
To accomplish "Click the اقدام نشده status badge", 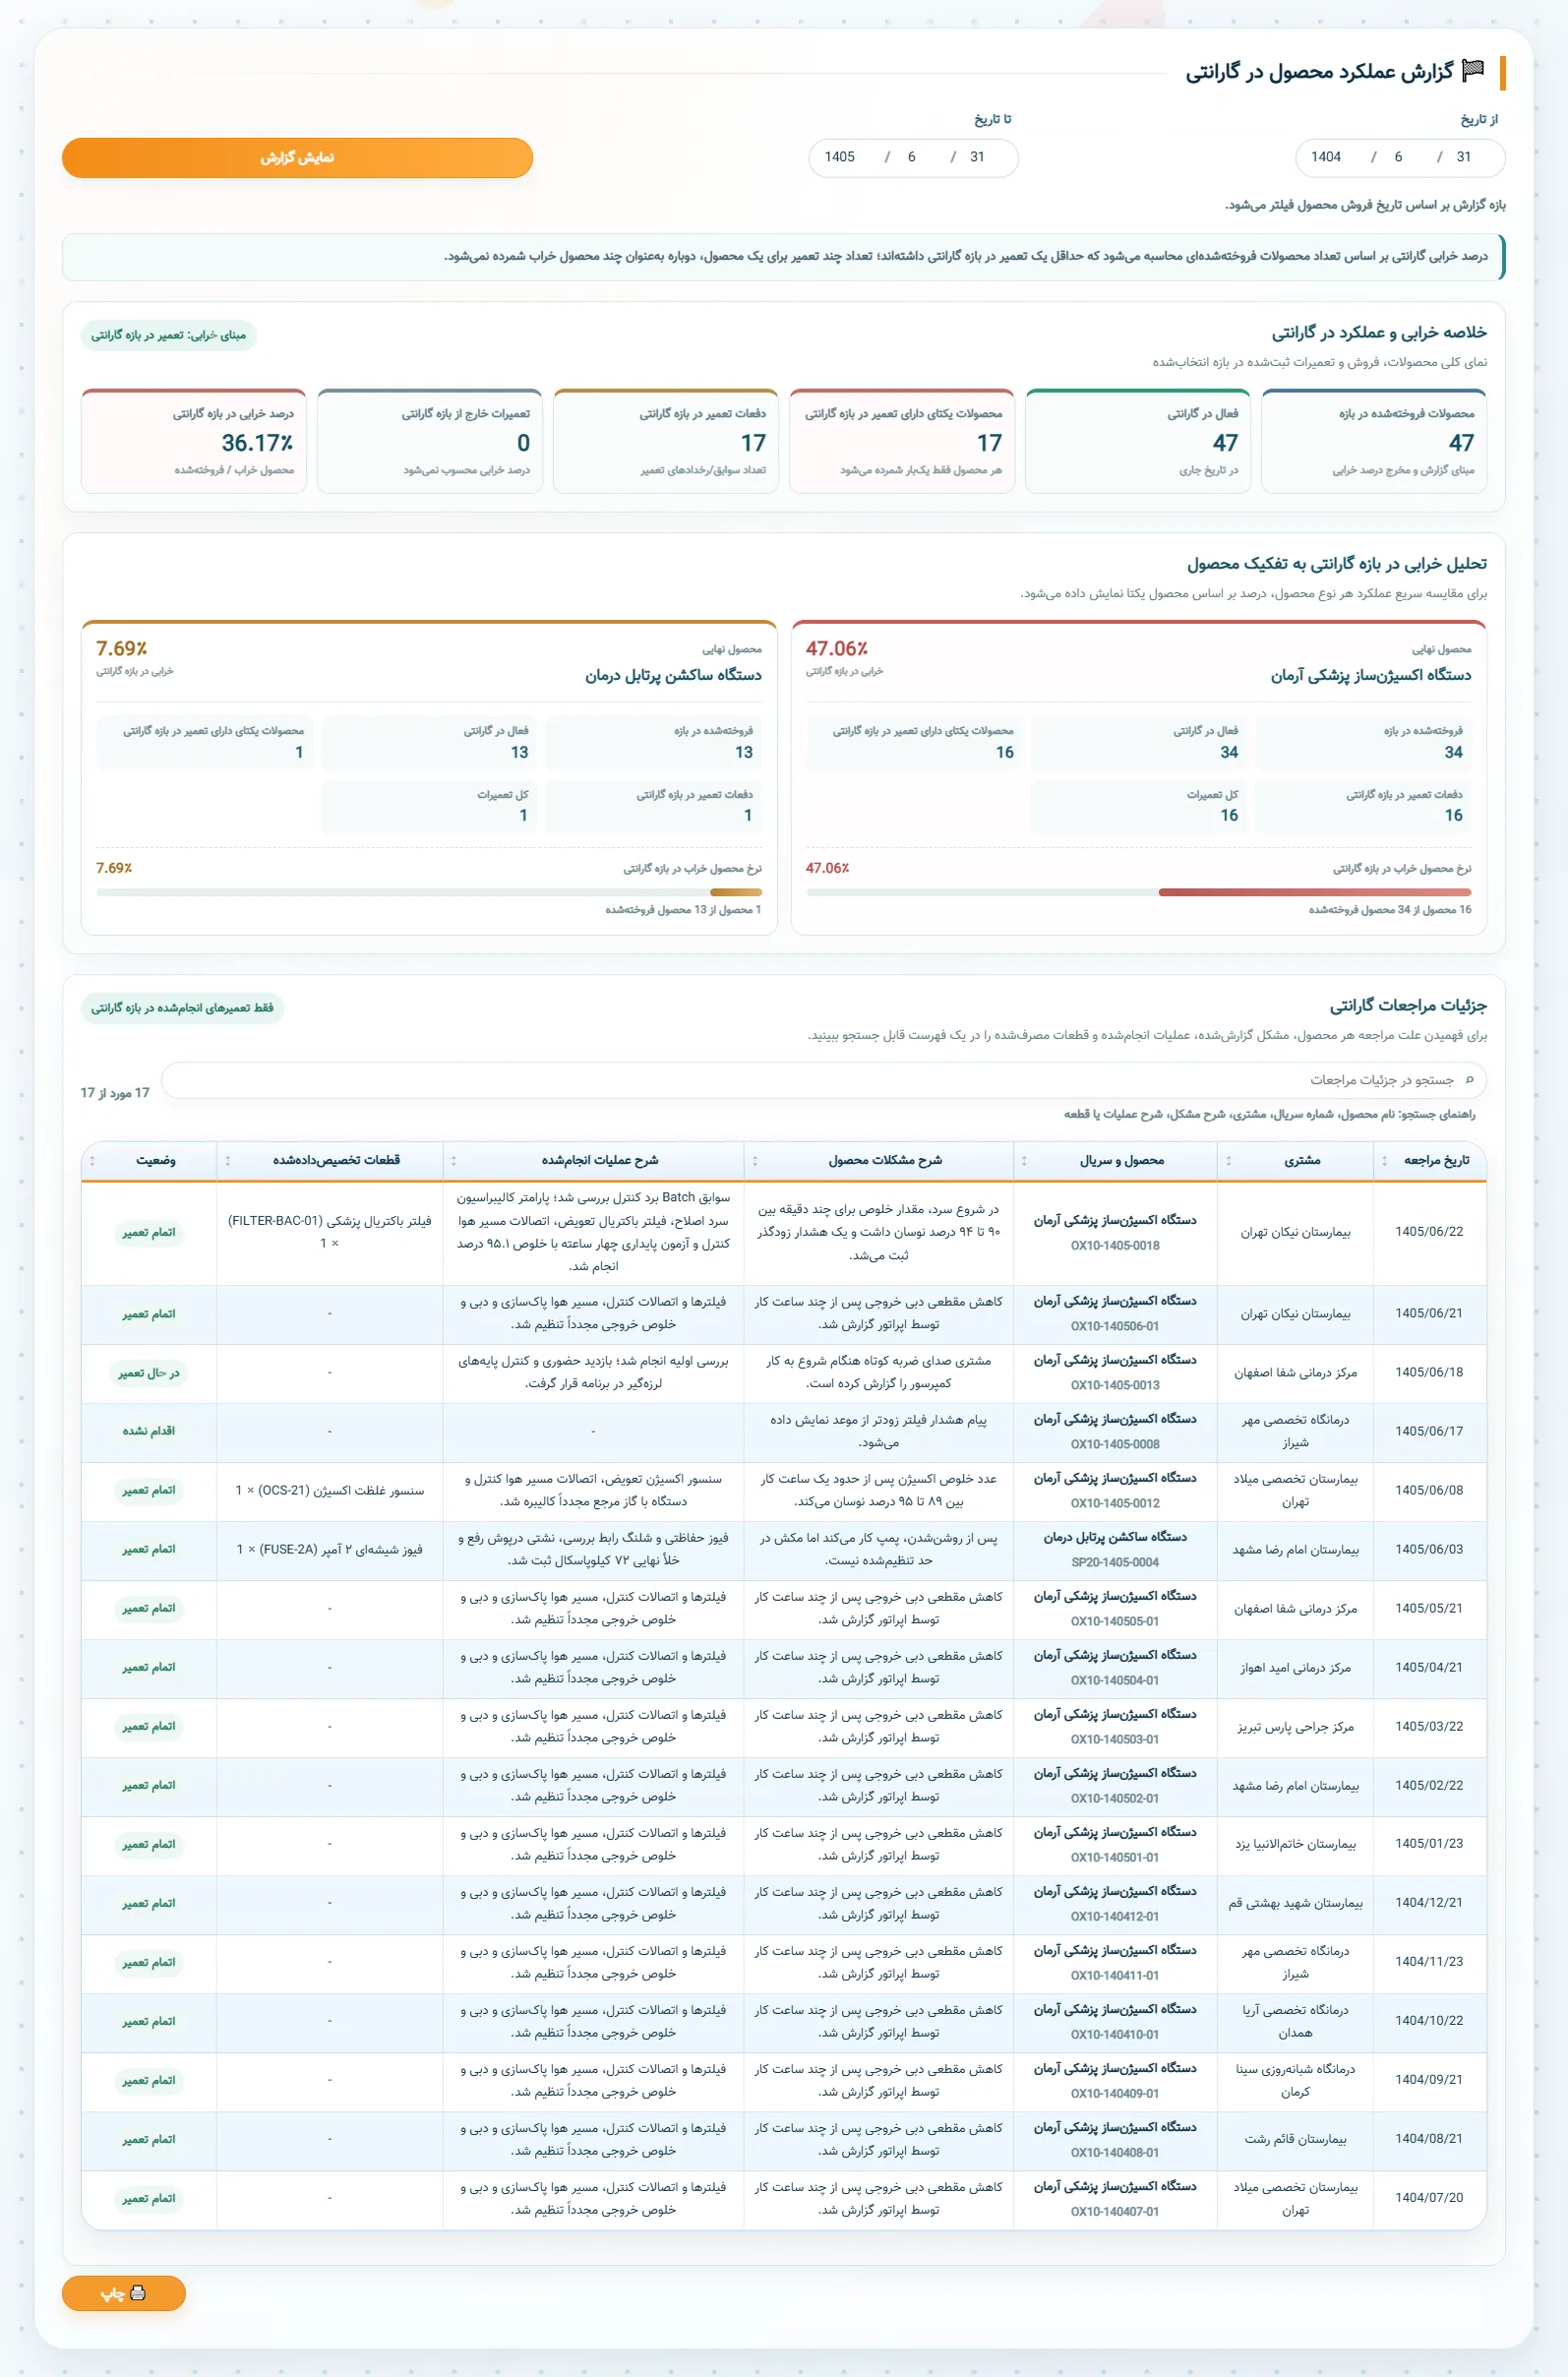I will (x=149, y=1431).
